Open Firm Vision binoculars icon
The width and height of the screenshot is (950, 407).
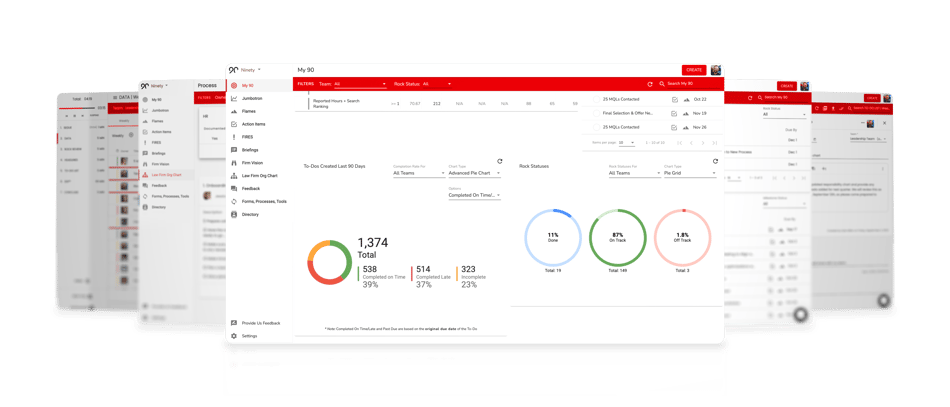(234, 163)
